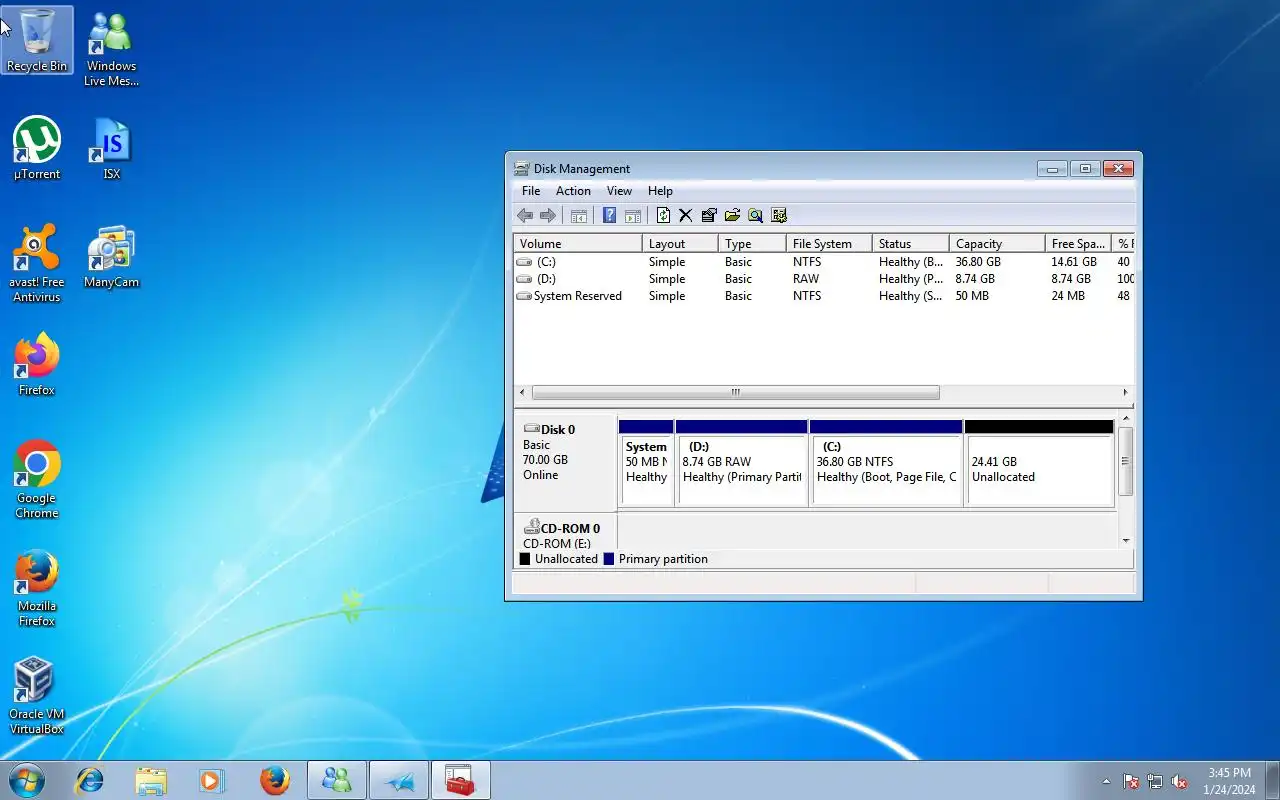This screenshot has height=800, width=1280.
Task: Select the Windows Live Messenger desktop icon
Action: pyautogui.click(x=111, y=48)
